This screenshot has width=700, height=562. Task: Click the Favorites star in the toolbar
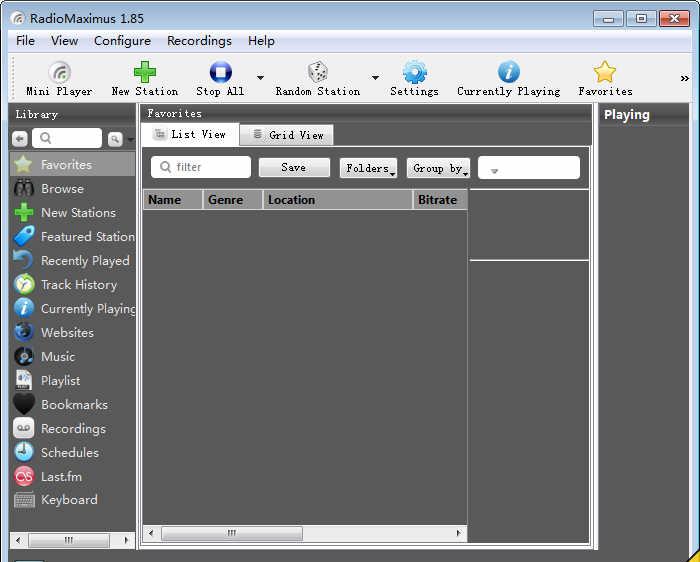(x=605, y=72)
